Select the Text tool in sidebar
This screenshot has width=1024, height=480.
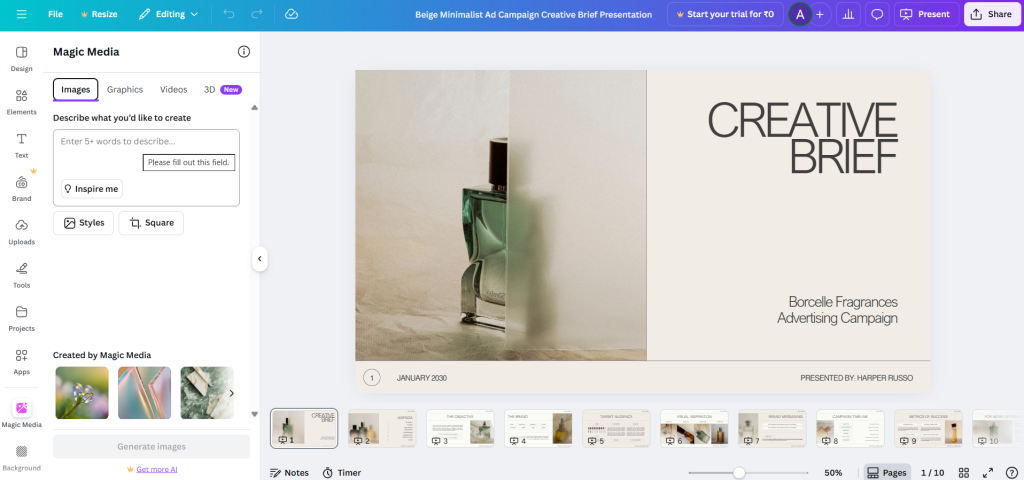pos(22,145)
